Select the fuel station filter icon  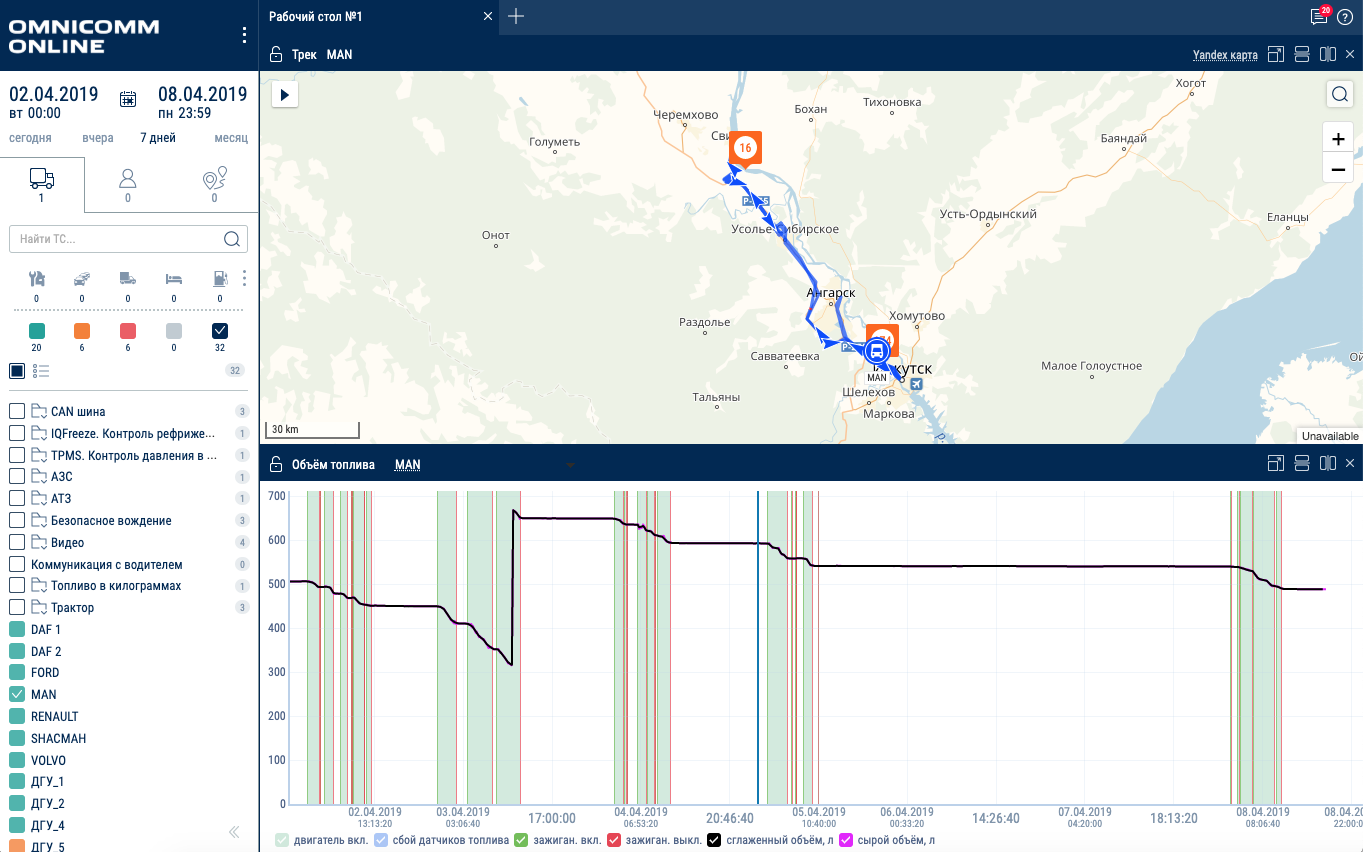(x=219, y=278)
